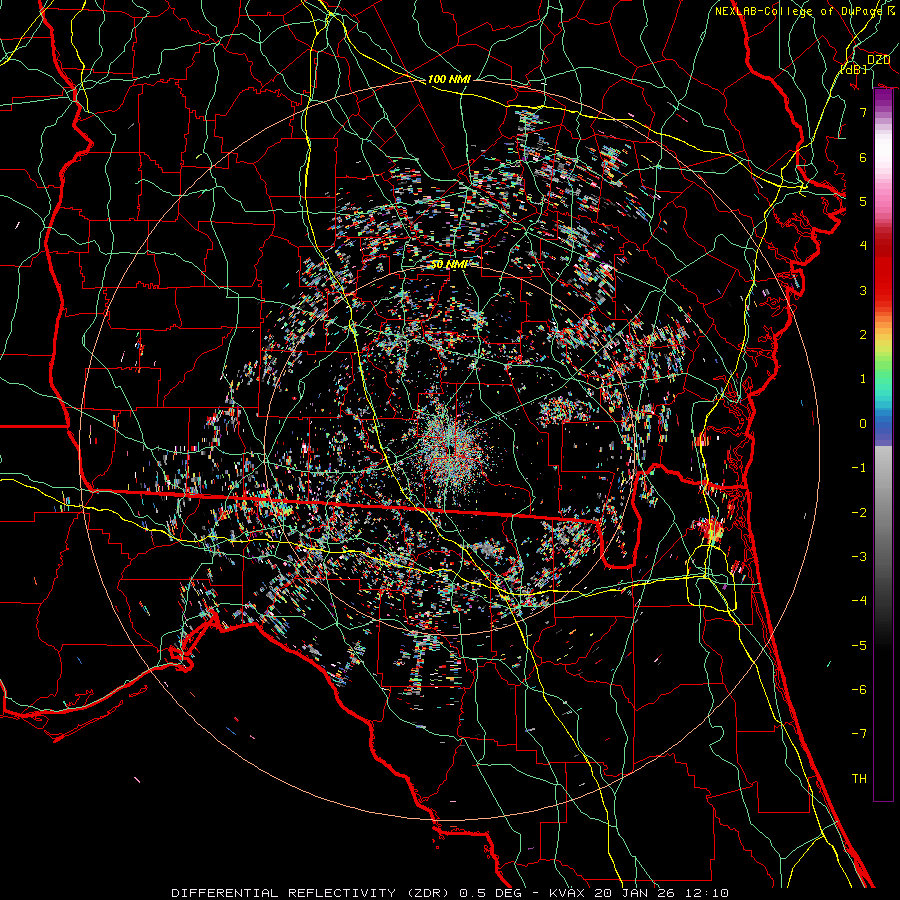900x900 pixels.
Task: Click the legend value 1
Action: [863, 378]
